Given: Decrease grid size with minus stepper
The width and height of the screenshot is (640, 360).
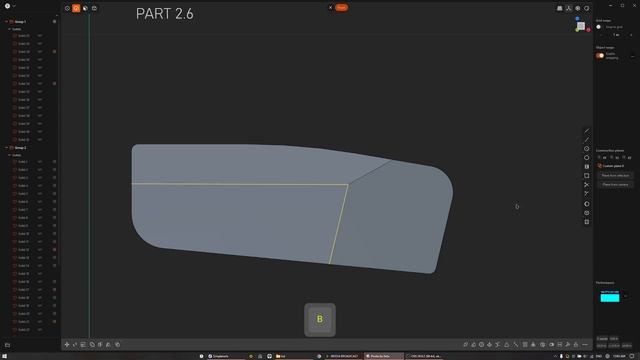Looking at the screenshot, I should pyautogui.click(x=601, y=35).
